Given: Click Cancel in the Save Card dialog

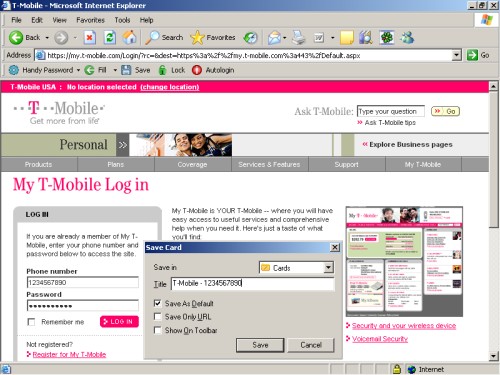Looking at the screenshot, I should (x=311, y=345).
